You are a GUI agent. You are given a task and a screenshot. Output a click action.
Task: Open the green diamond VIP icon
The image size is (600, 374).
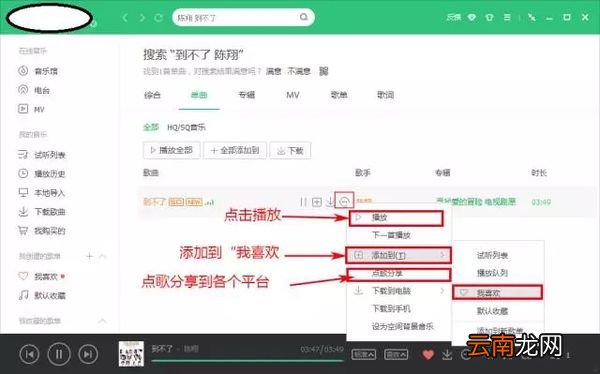pos(472,18)
